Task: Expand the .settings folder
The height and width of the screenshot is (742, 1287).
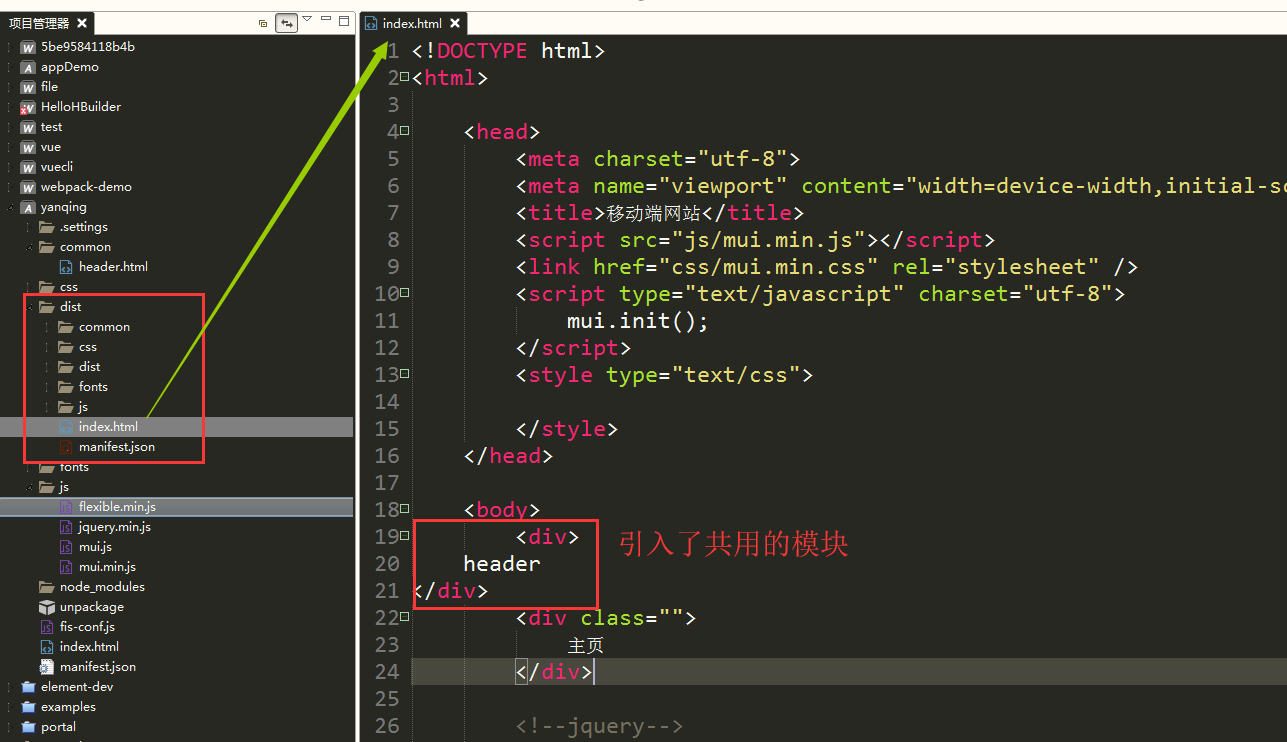Action: coord(31,227)
